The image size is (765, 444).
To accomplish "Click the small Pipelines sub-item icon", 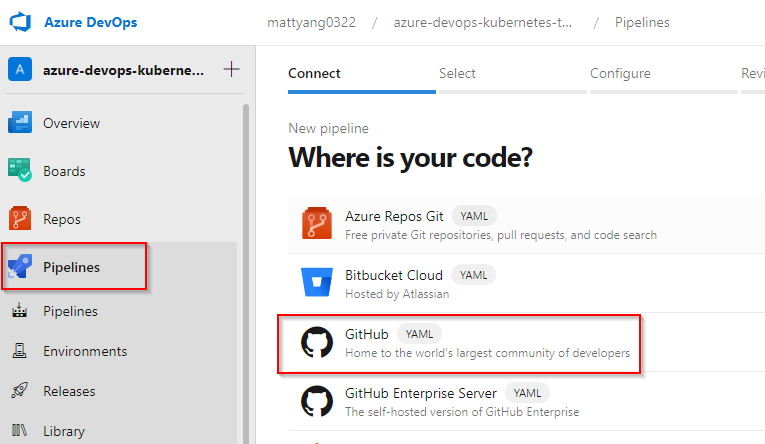I will (20, 310).
